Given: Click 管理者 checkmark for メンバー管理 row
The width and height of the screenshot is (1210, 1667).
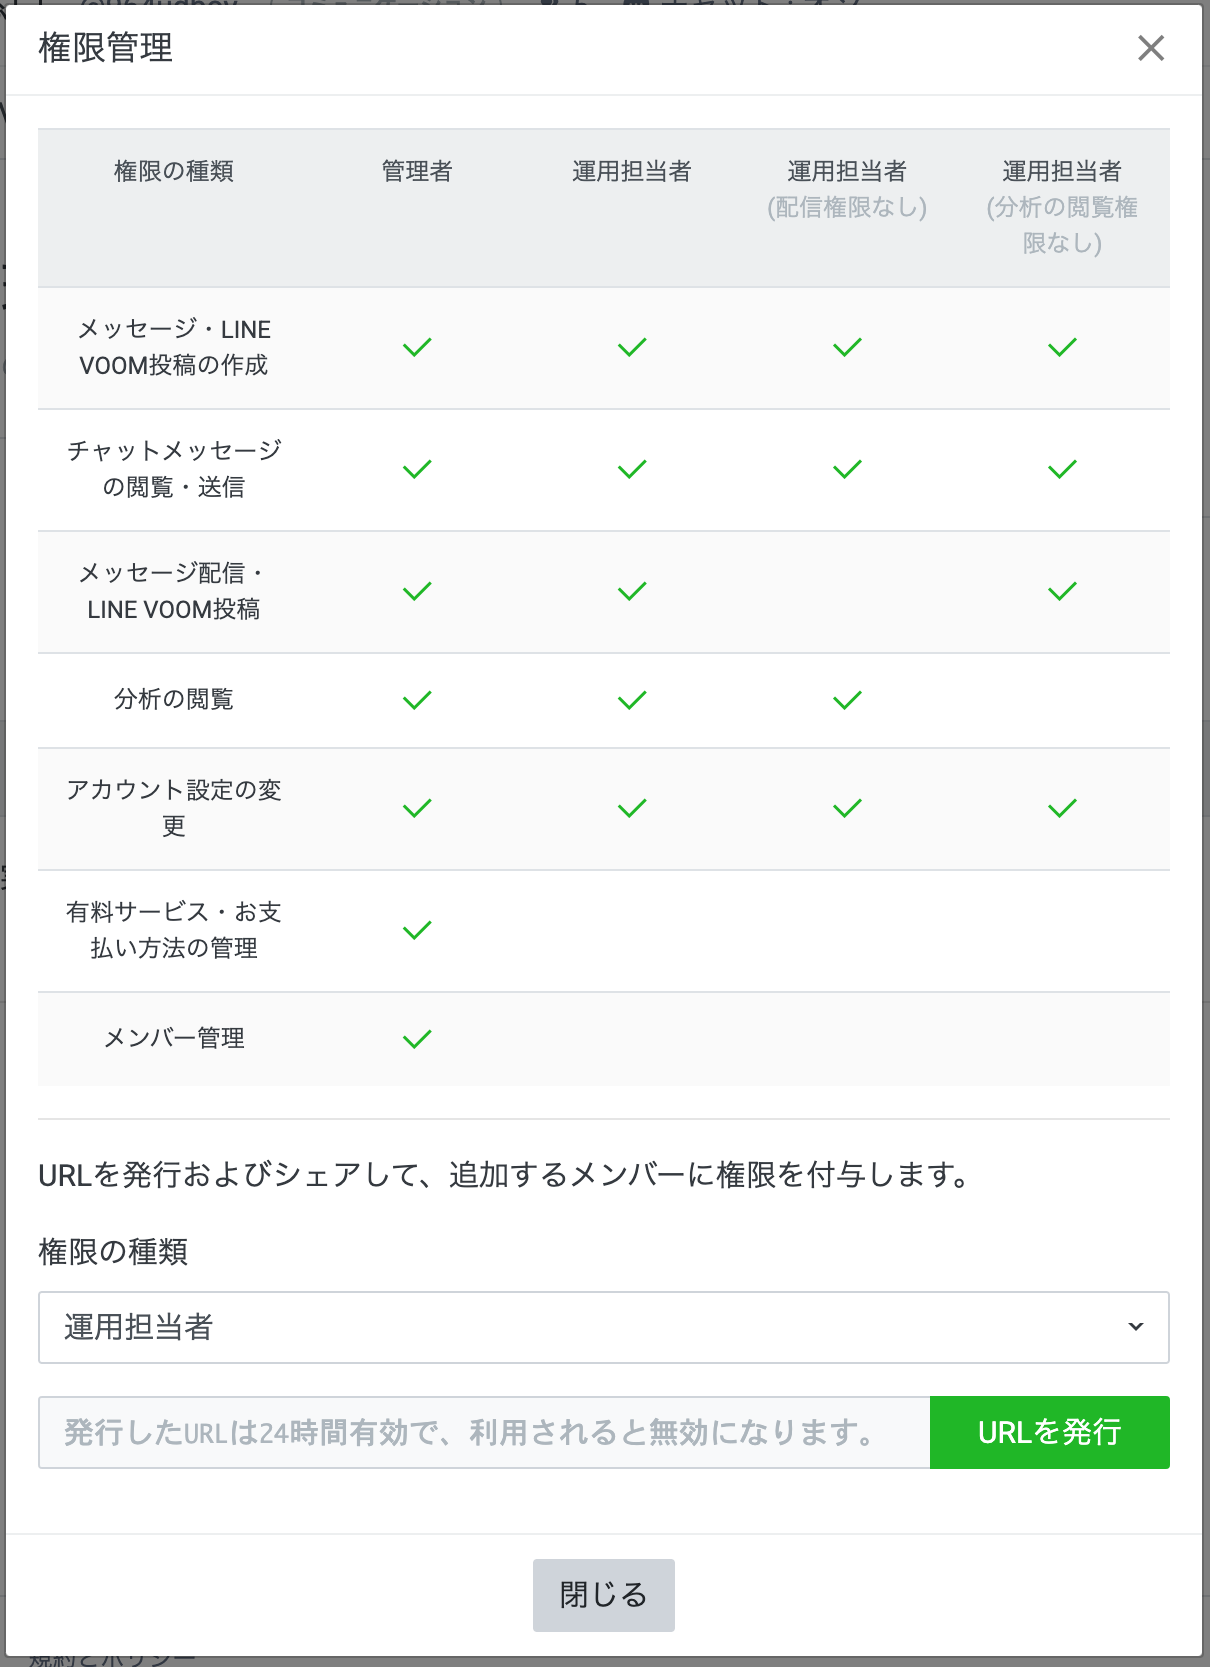Looking at the screenshot, I should (x=417, y=1039).
